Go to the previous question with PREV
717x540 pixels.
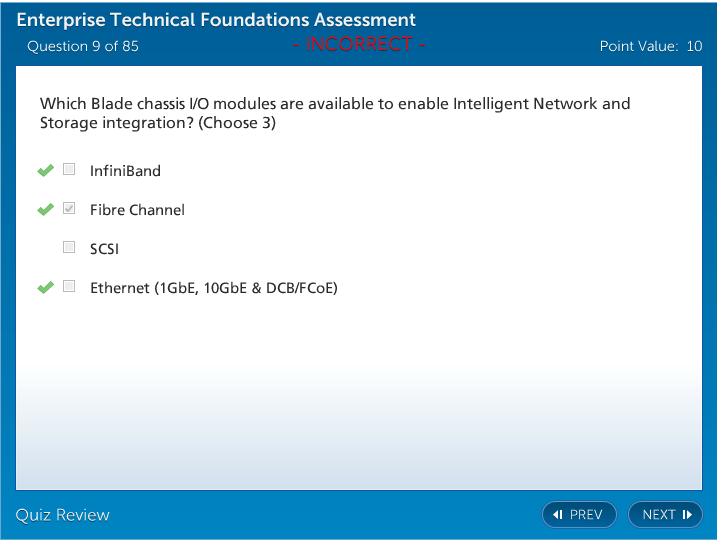click(579, 515)
